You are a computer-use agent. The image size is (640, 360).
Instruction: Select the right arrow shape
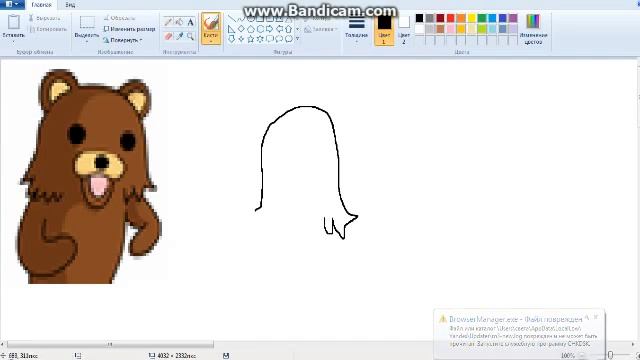click(269, 29)
